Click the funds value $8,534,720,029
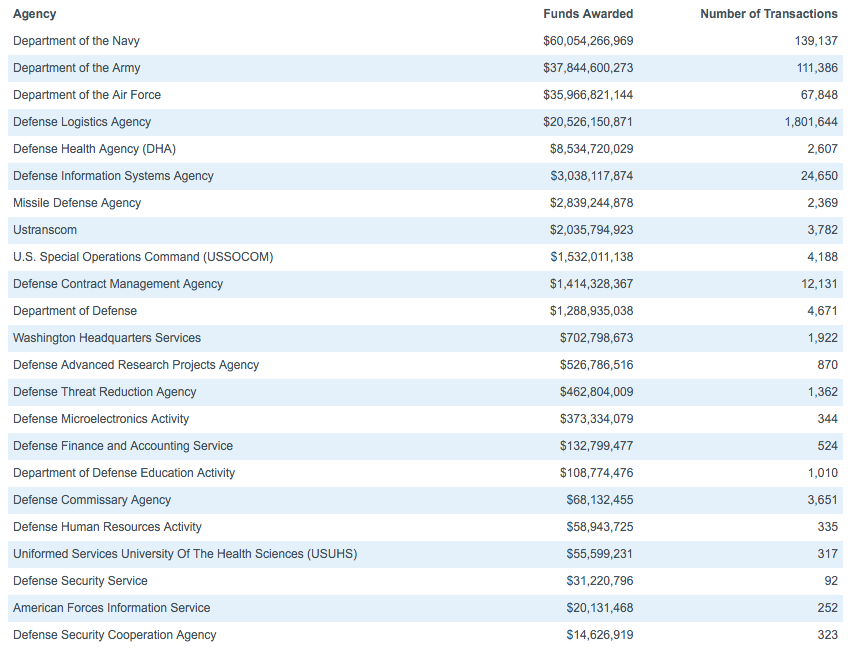Viewport: 850px width, 649px height. pyautogui.click(x=591, y=149)
